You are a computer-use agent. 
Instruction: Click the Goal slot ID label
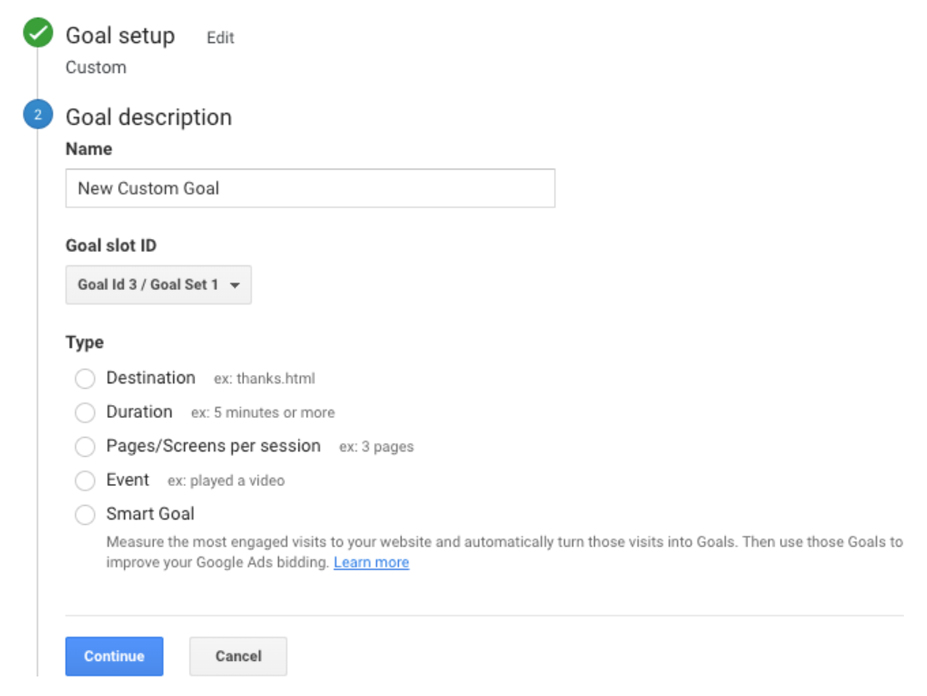click(x=111, y=245)
